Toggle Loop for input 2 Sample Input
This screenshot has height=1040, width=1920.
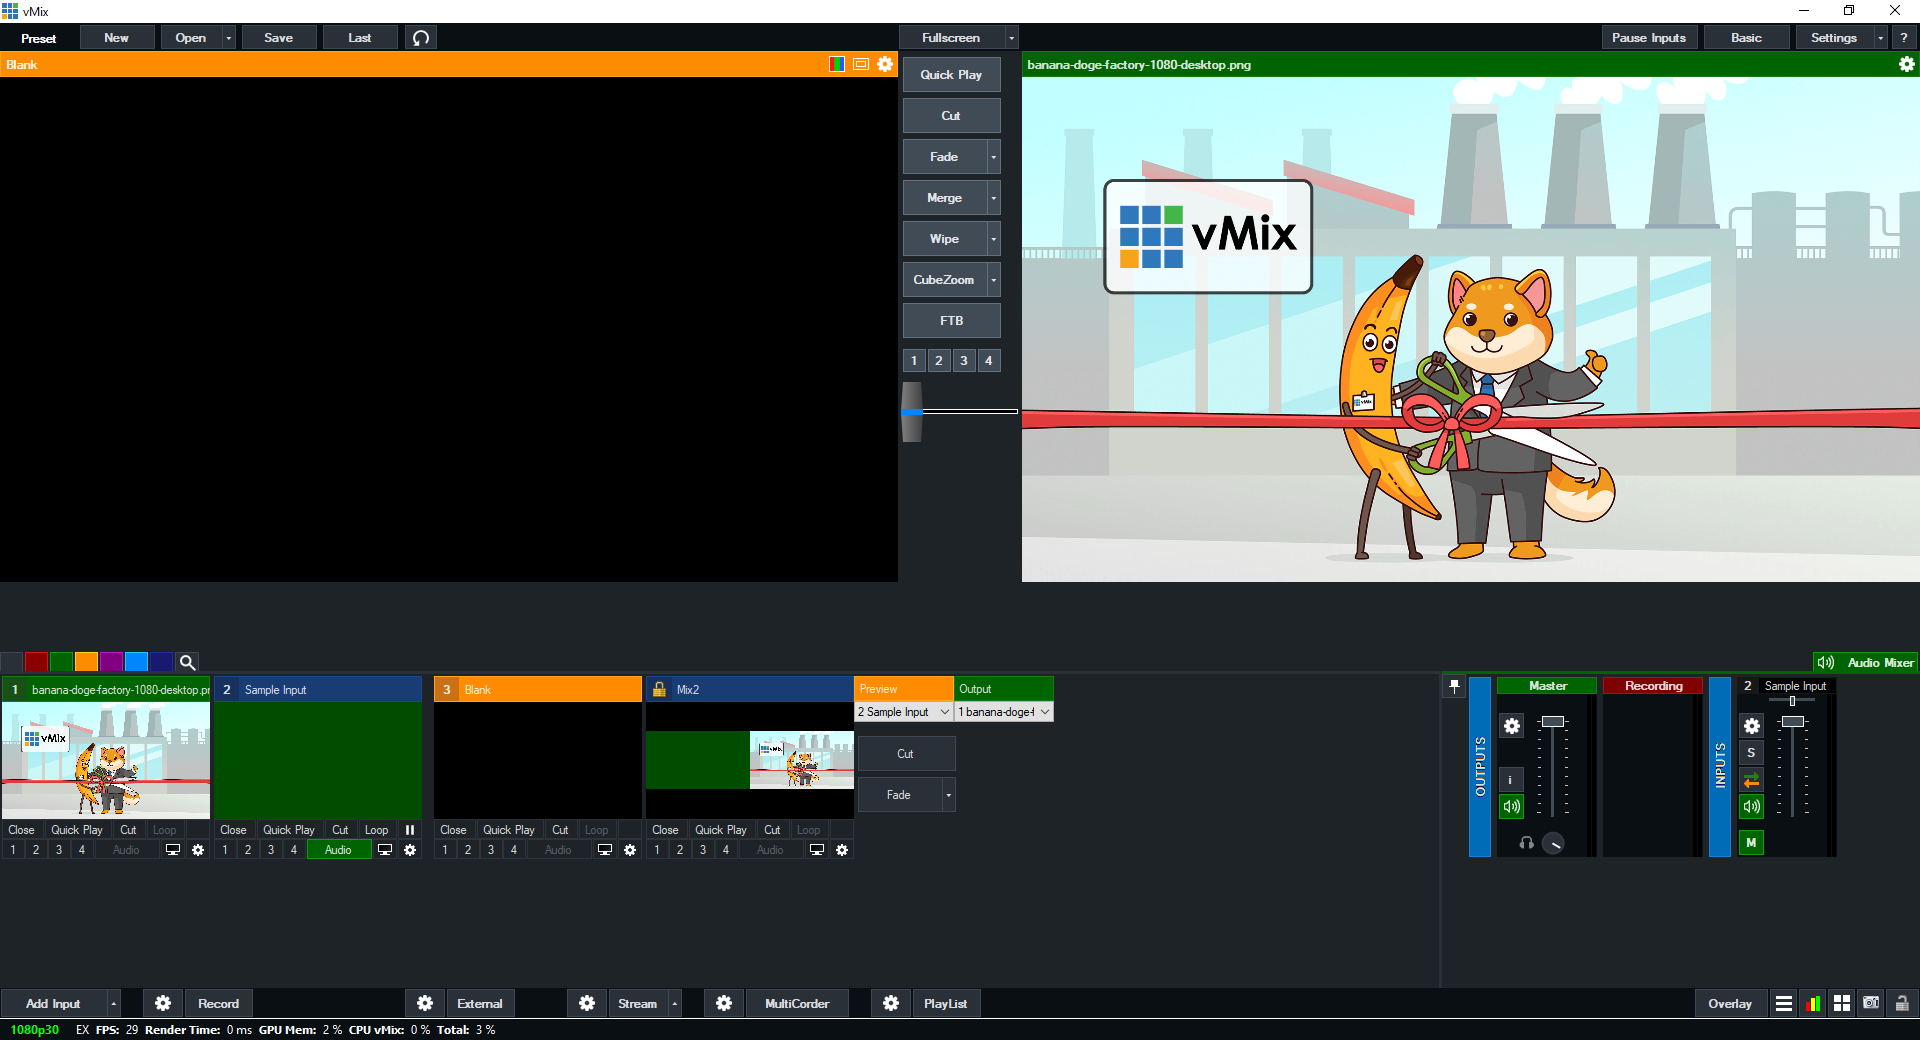coord(377,830)
